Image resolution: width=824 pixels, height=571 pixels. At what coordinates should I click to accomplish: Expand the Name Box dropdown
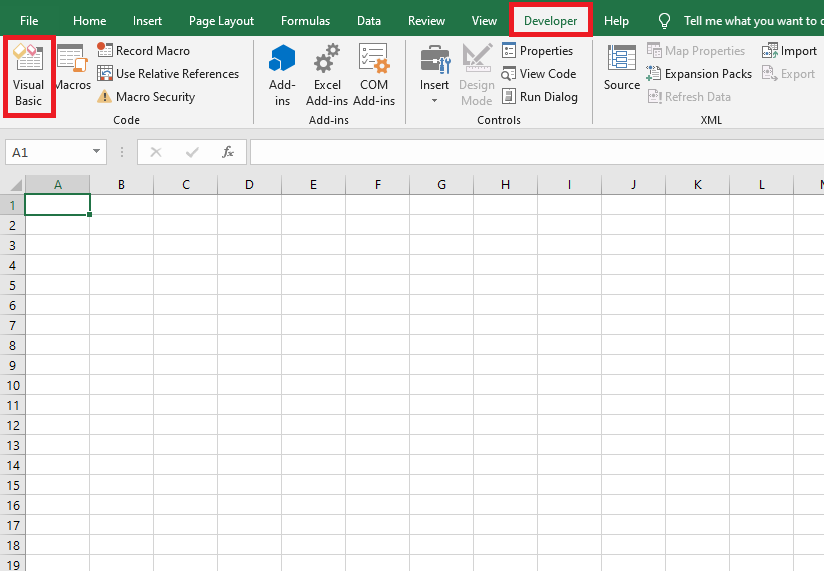pyautogui.click(x=96, y=152)
